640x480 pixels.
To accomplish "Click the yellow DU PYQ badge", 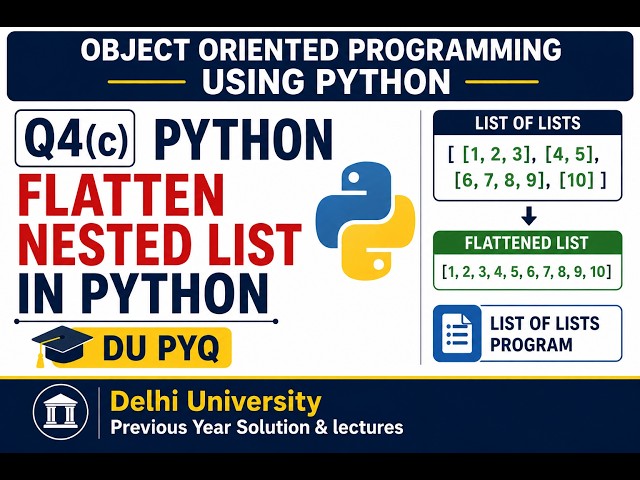I will click(x=142, y=348).
